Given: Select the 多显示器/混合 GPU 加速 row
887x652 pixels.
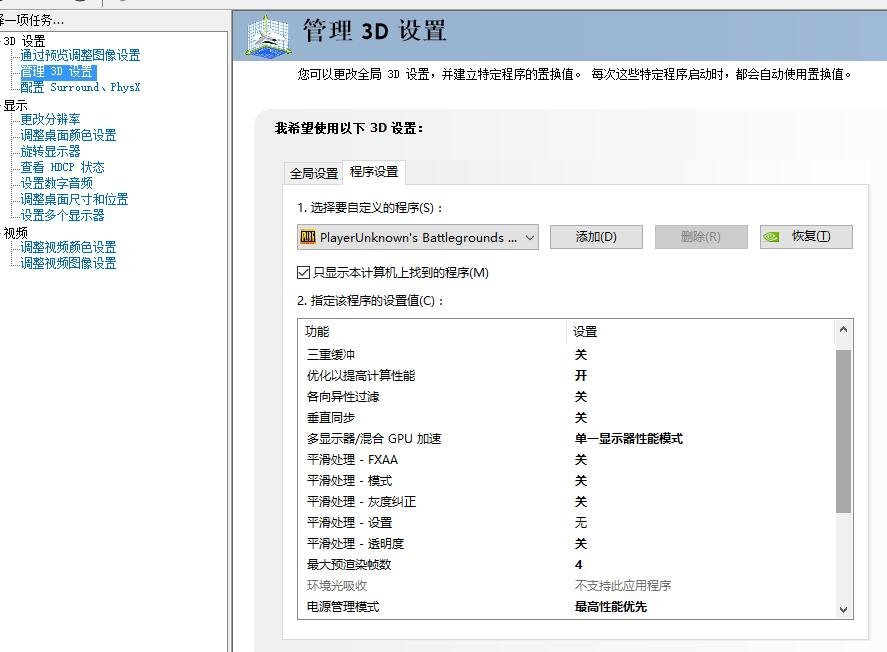Looking at the screenshot, I should coord(566,438).
